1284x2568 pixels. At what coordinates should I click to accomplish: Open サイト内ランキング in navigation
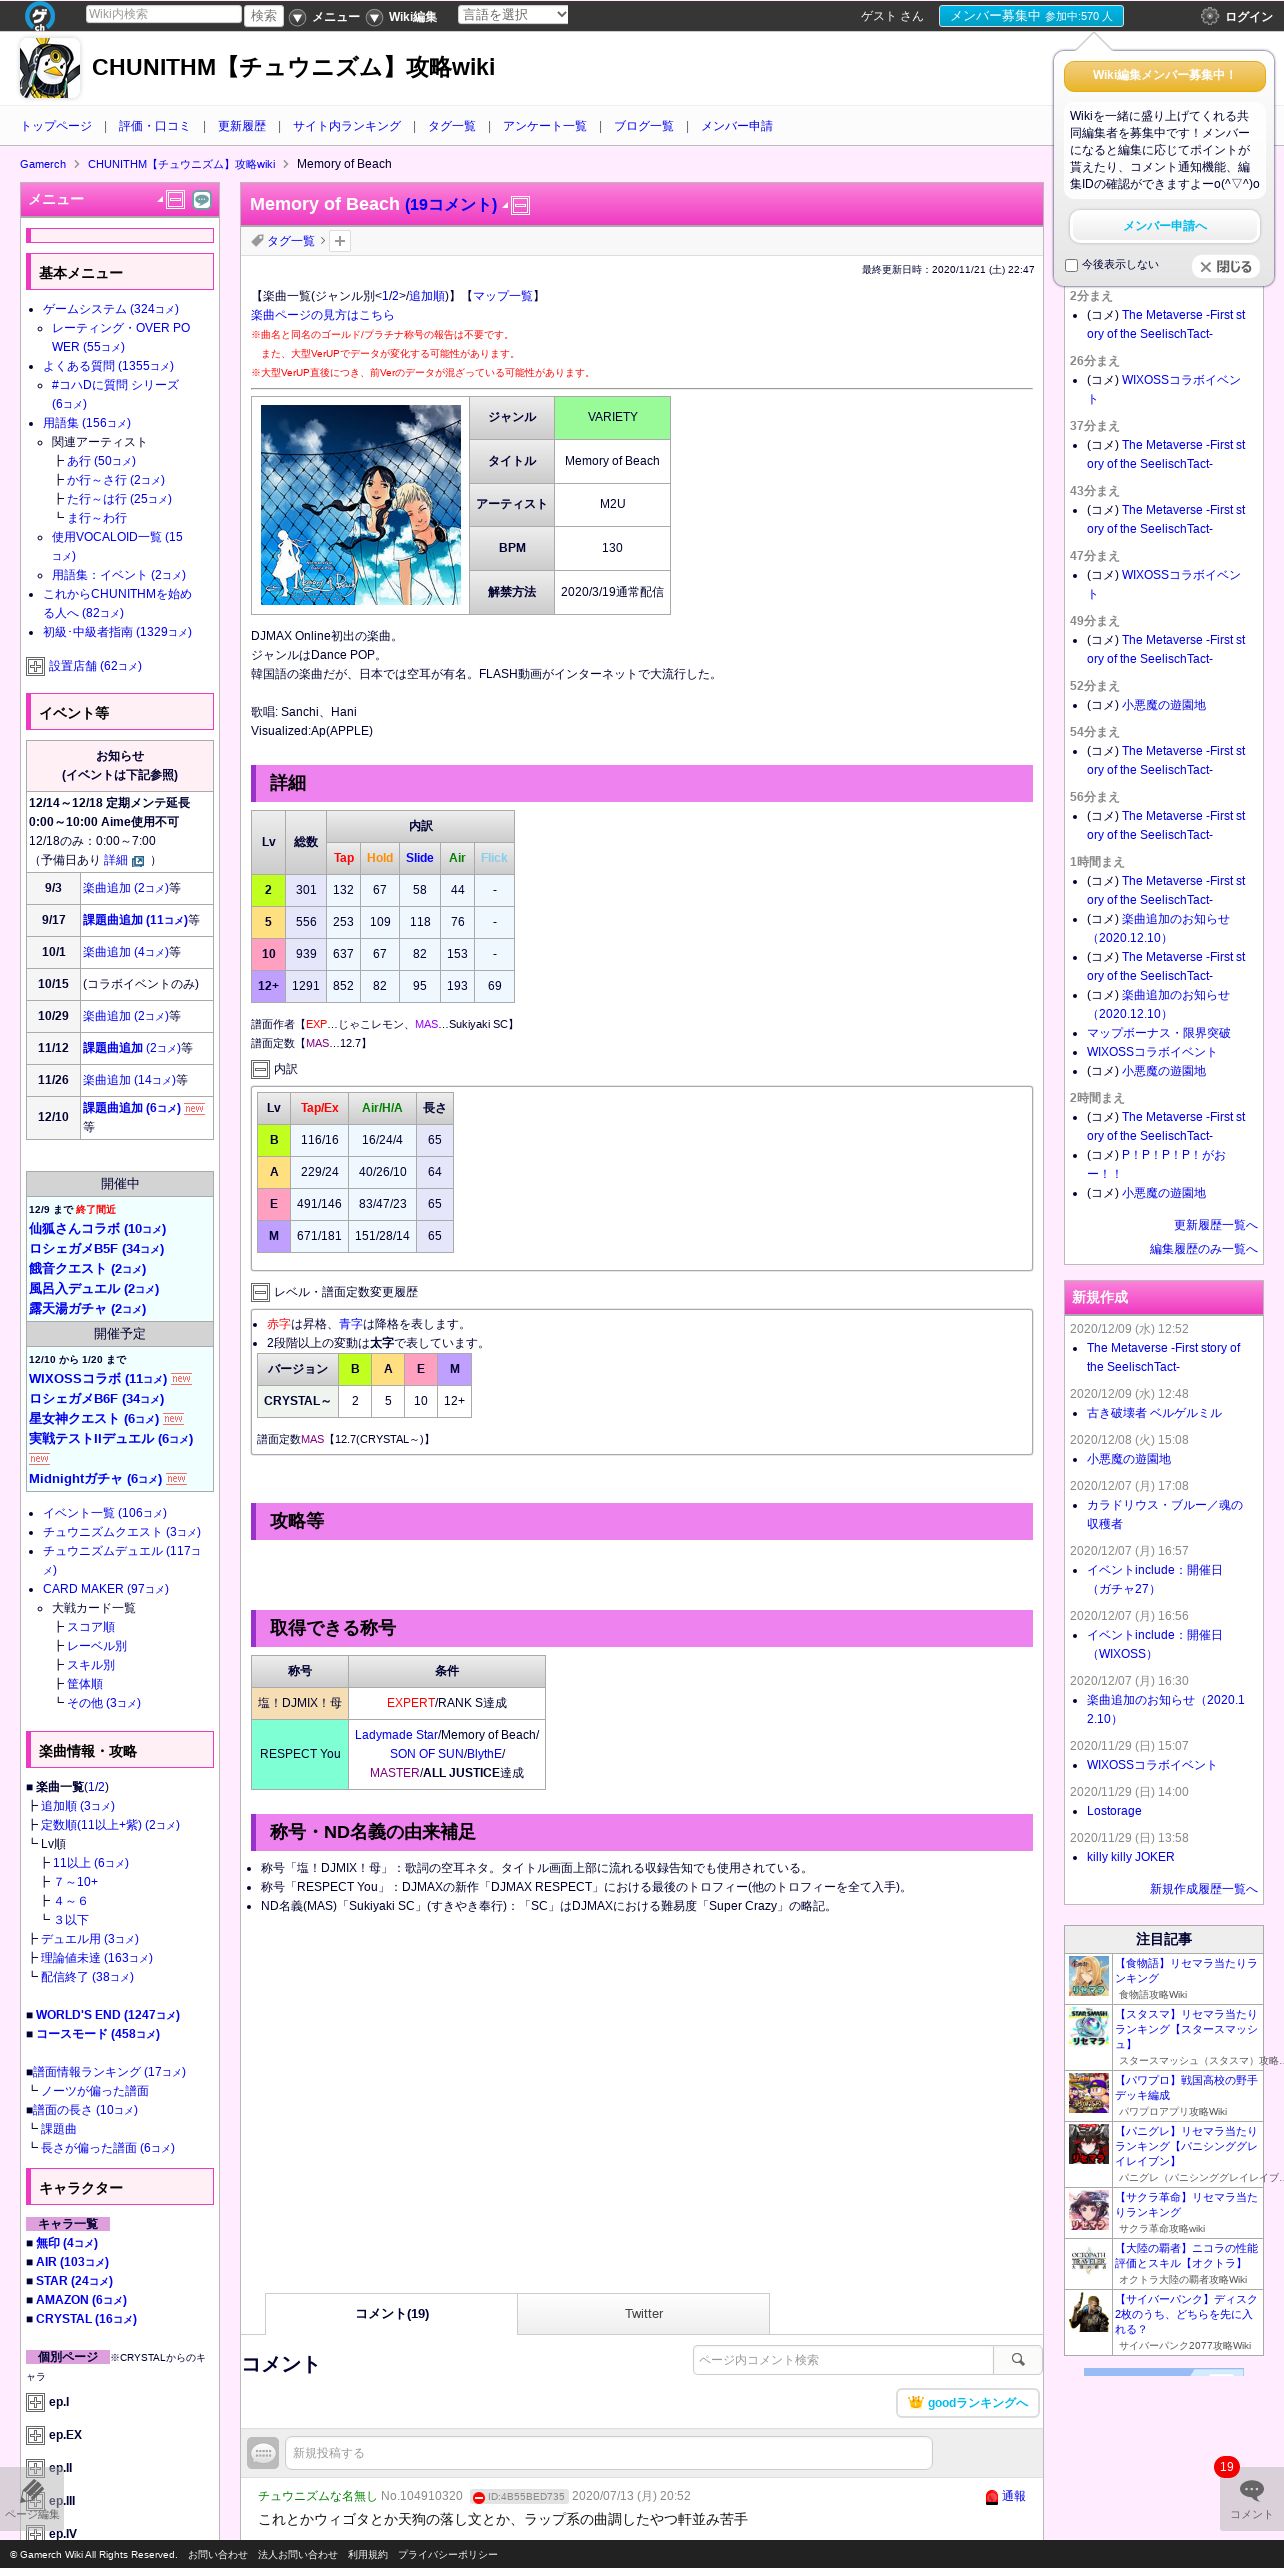click(347, 126)
